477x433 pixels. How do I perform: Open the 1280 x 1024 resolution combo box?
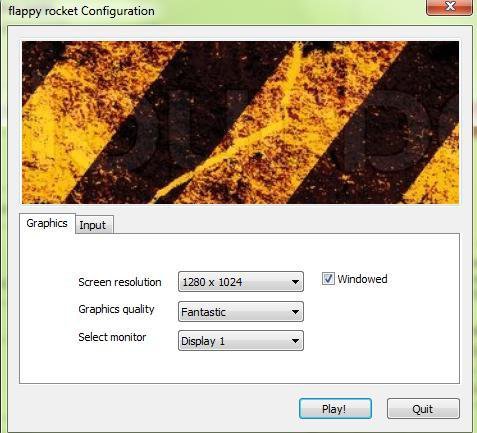[x=241, y=282]
